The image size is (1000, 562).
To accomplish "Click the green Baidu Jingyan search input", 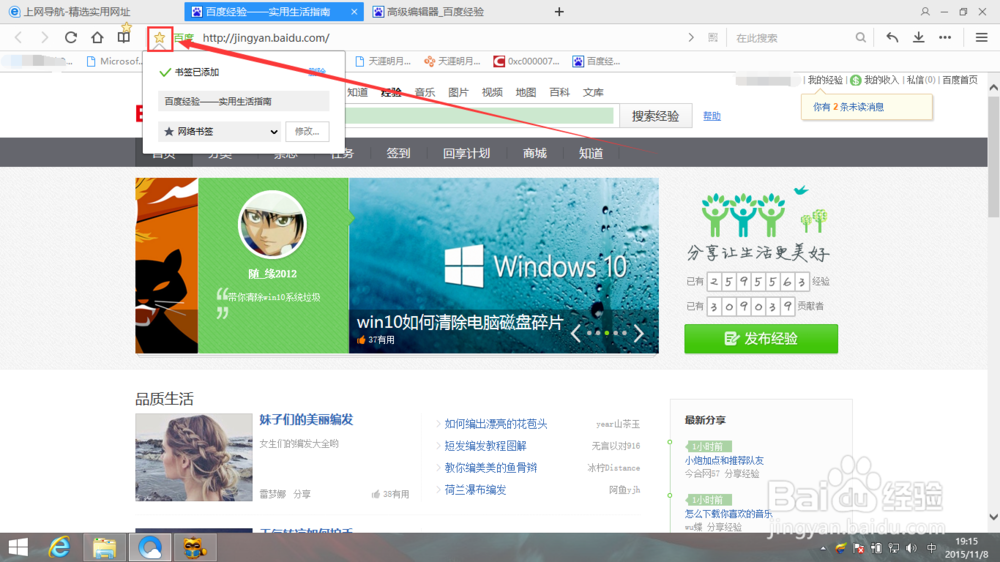I will (x=479, y=115).
